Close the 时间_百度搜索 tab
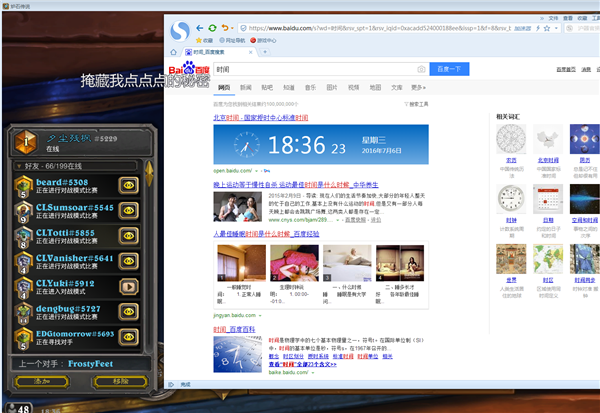This screenshot has width=600, height=413. (251, 52)
